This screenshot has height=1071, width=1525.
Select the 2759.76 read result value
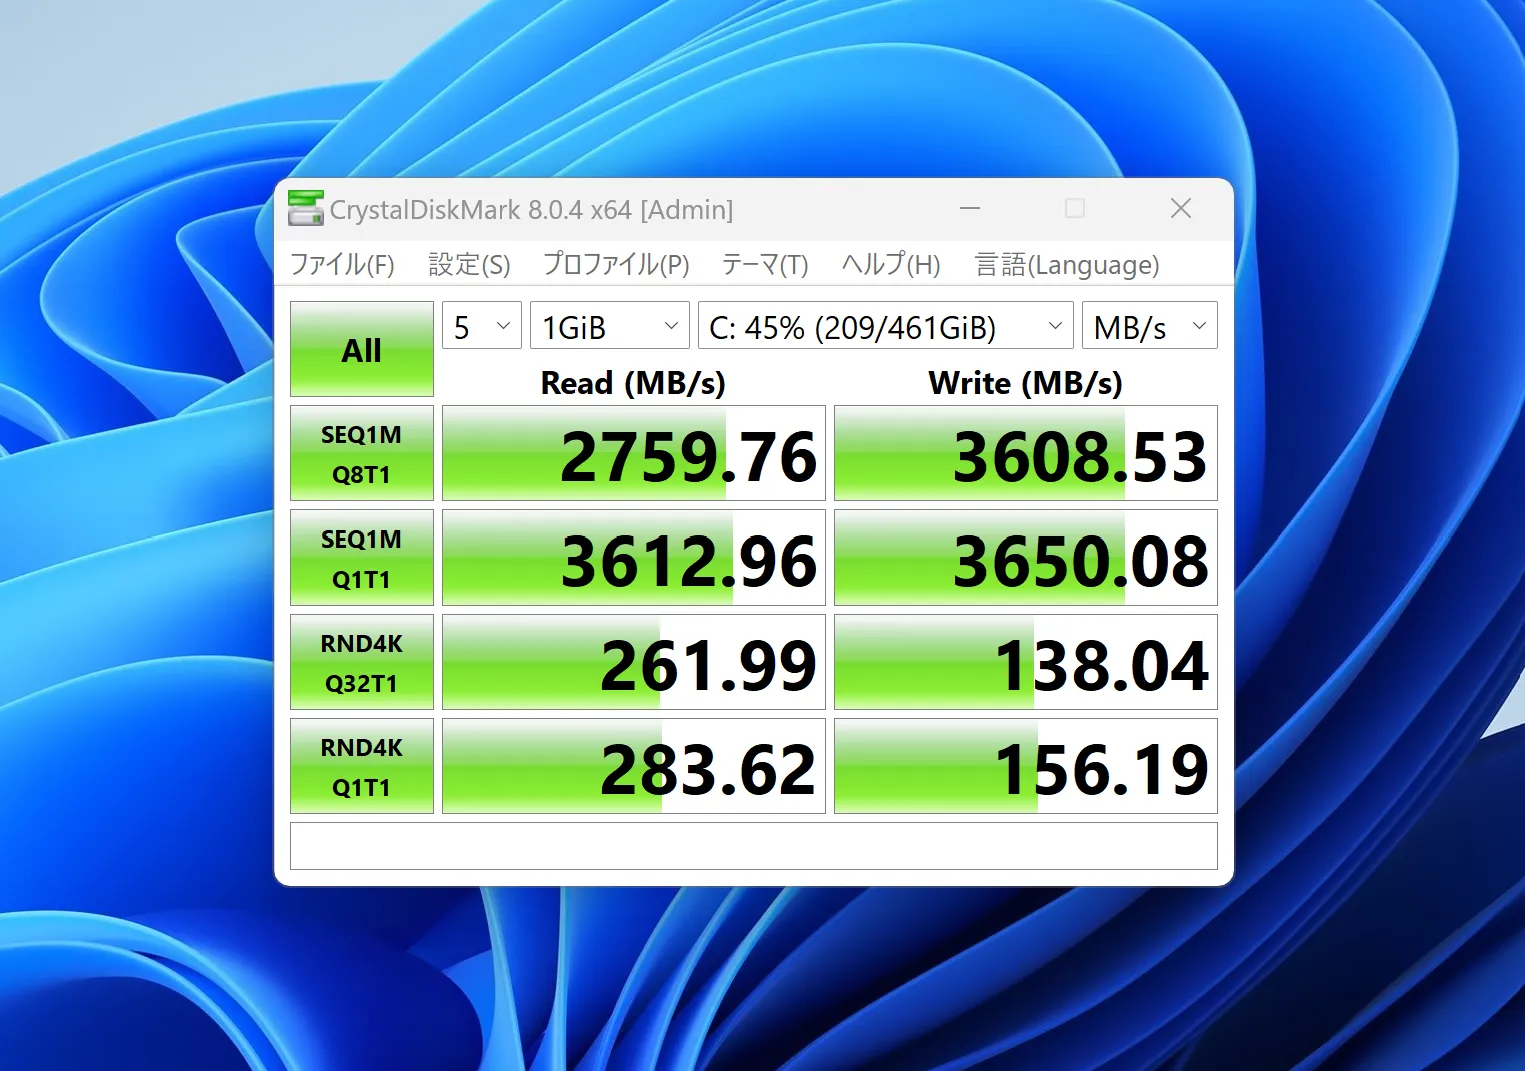634,453
